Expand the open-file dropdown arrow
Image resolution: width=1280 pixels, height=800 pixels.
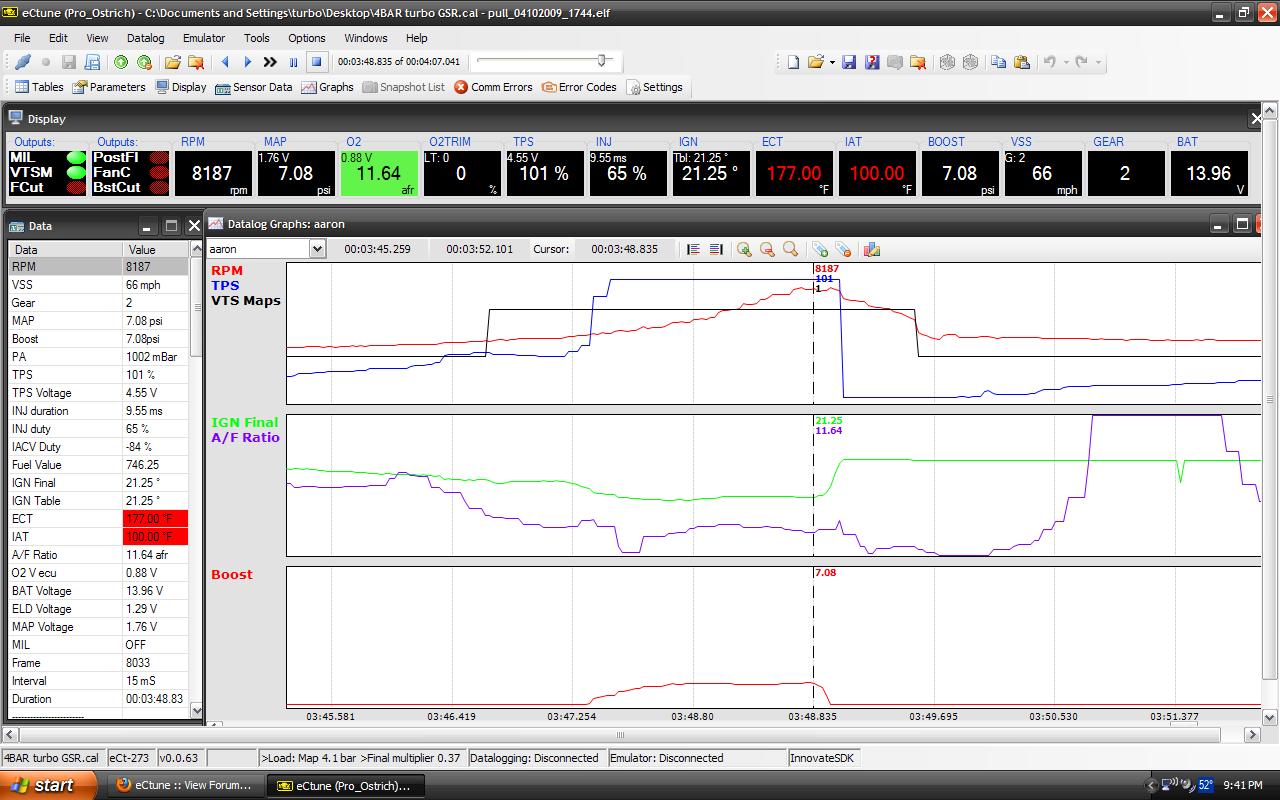pyautogui.click(x=832, y=62)
